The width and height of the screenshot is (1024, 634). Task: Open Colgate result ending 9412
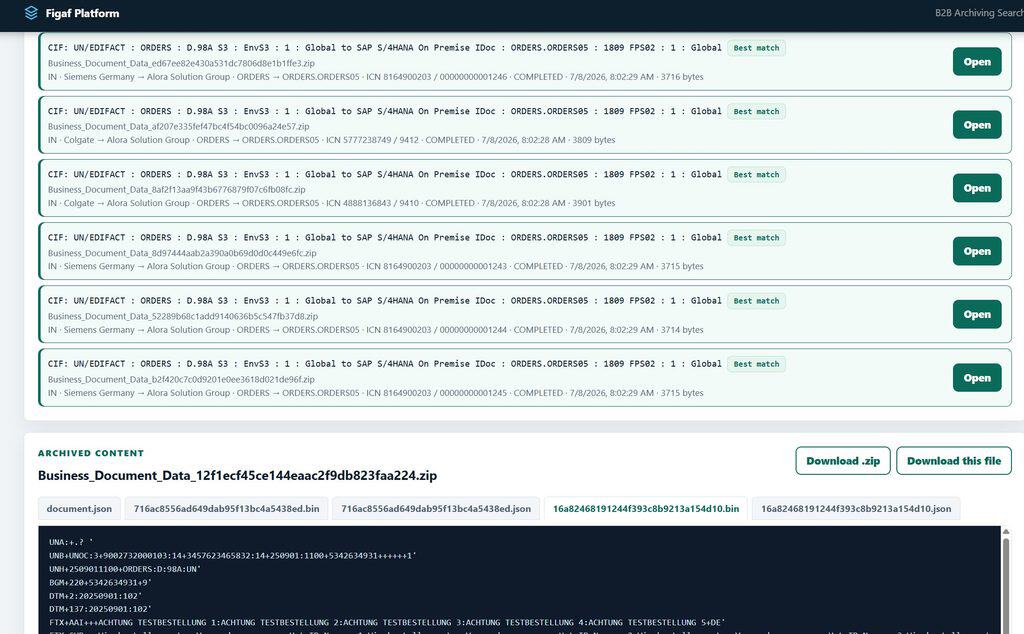point(976,125)
